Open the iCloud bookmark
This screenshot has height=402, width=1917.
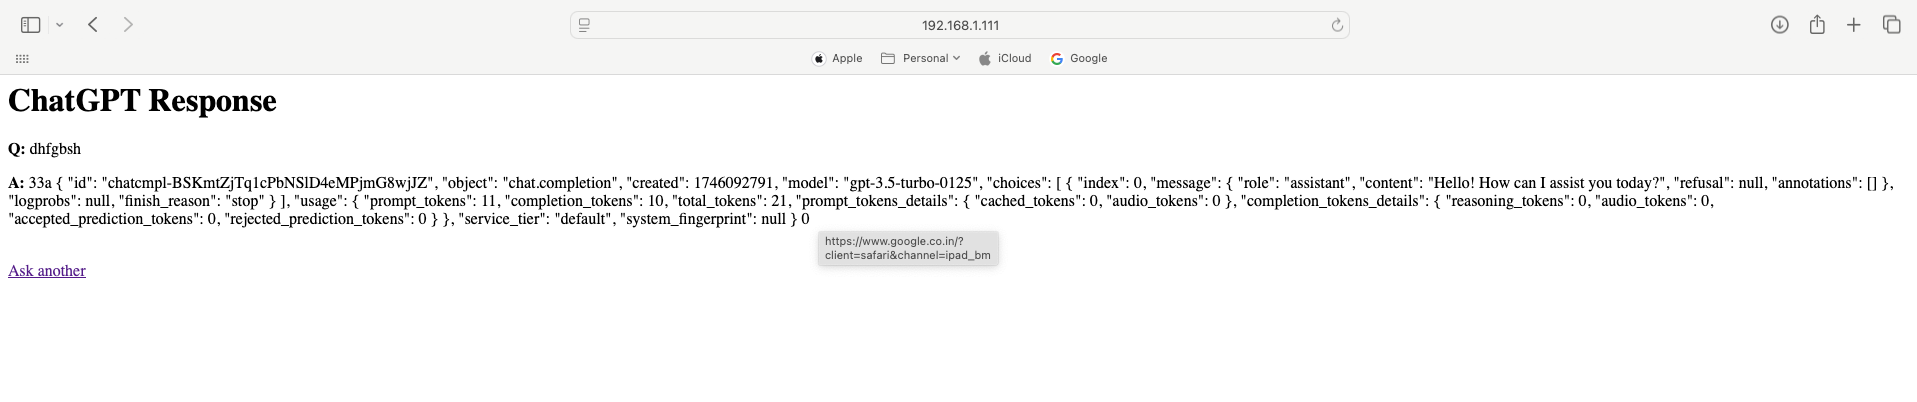click(1005, 58)
